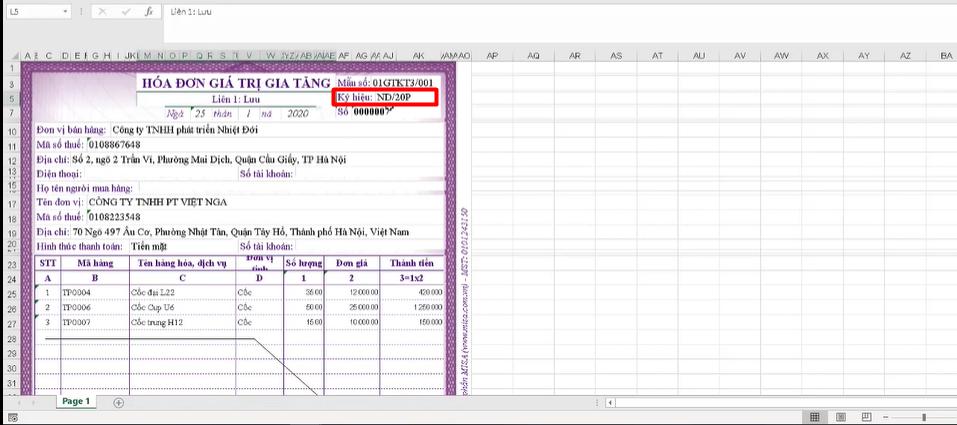
Task: Click inside the formula bar text
Action: 192,12
